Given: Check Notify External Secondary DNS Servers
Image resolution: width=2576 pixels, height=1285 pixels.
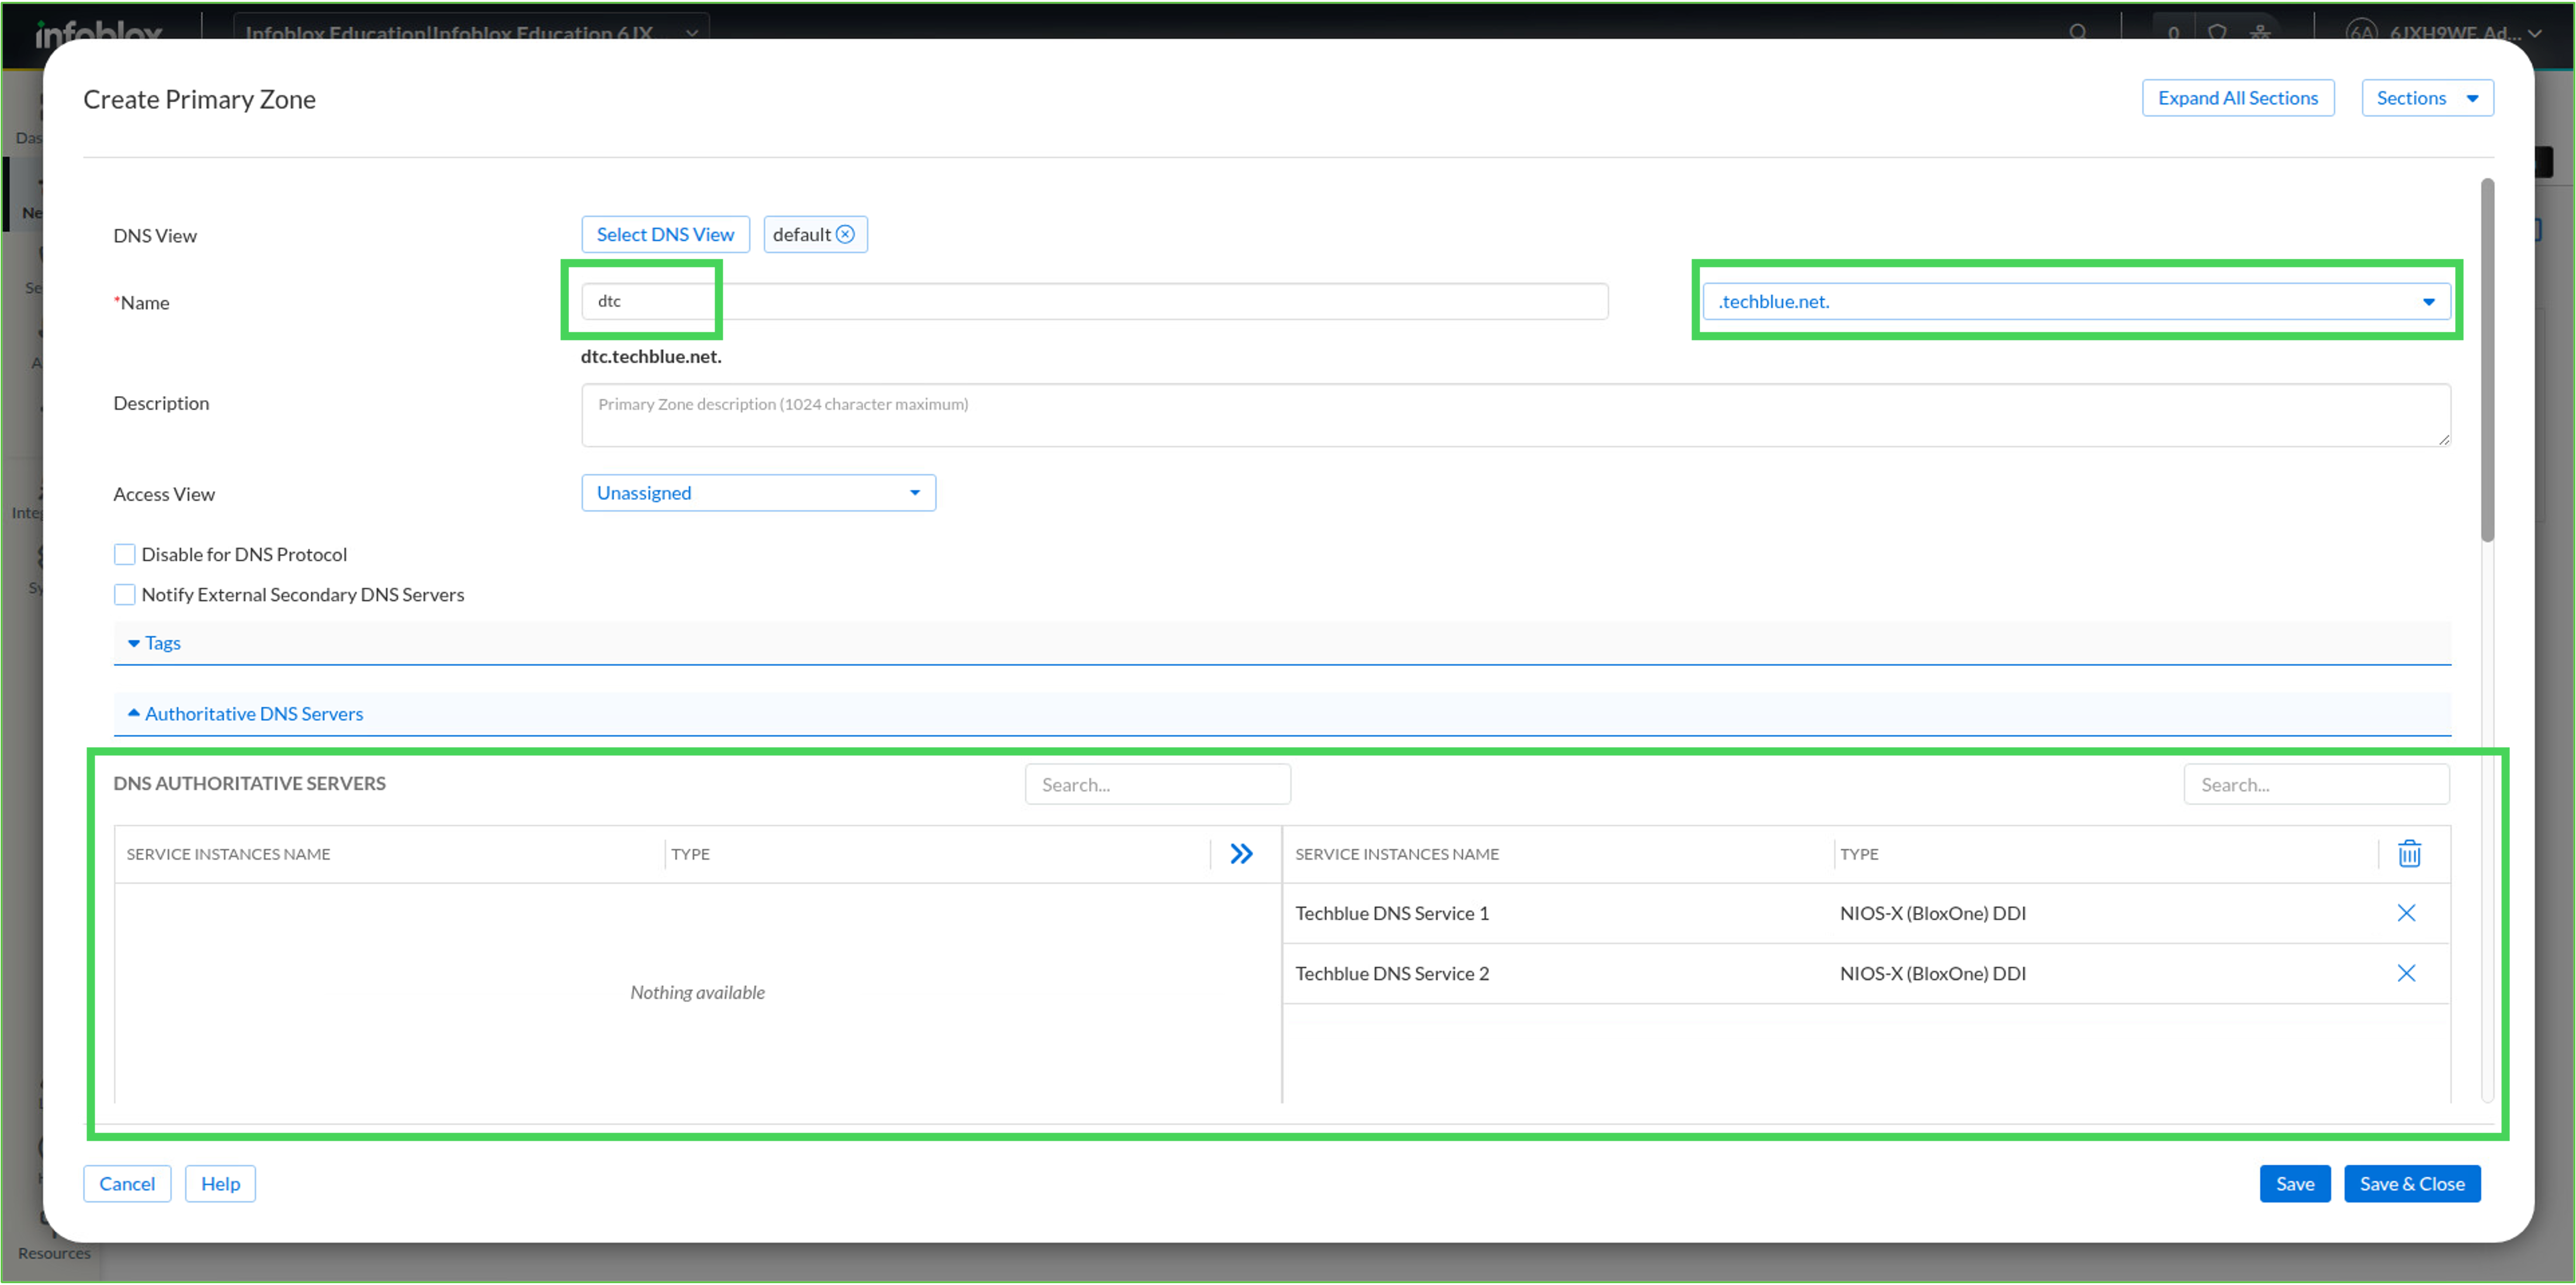Looking at the screenshot, I should pyautogui.click(x=124, y=594).
